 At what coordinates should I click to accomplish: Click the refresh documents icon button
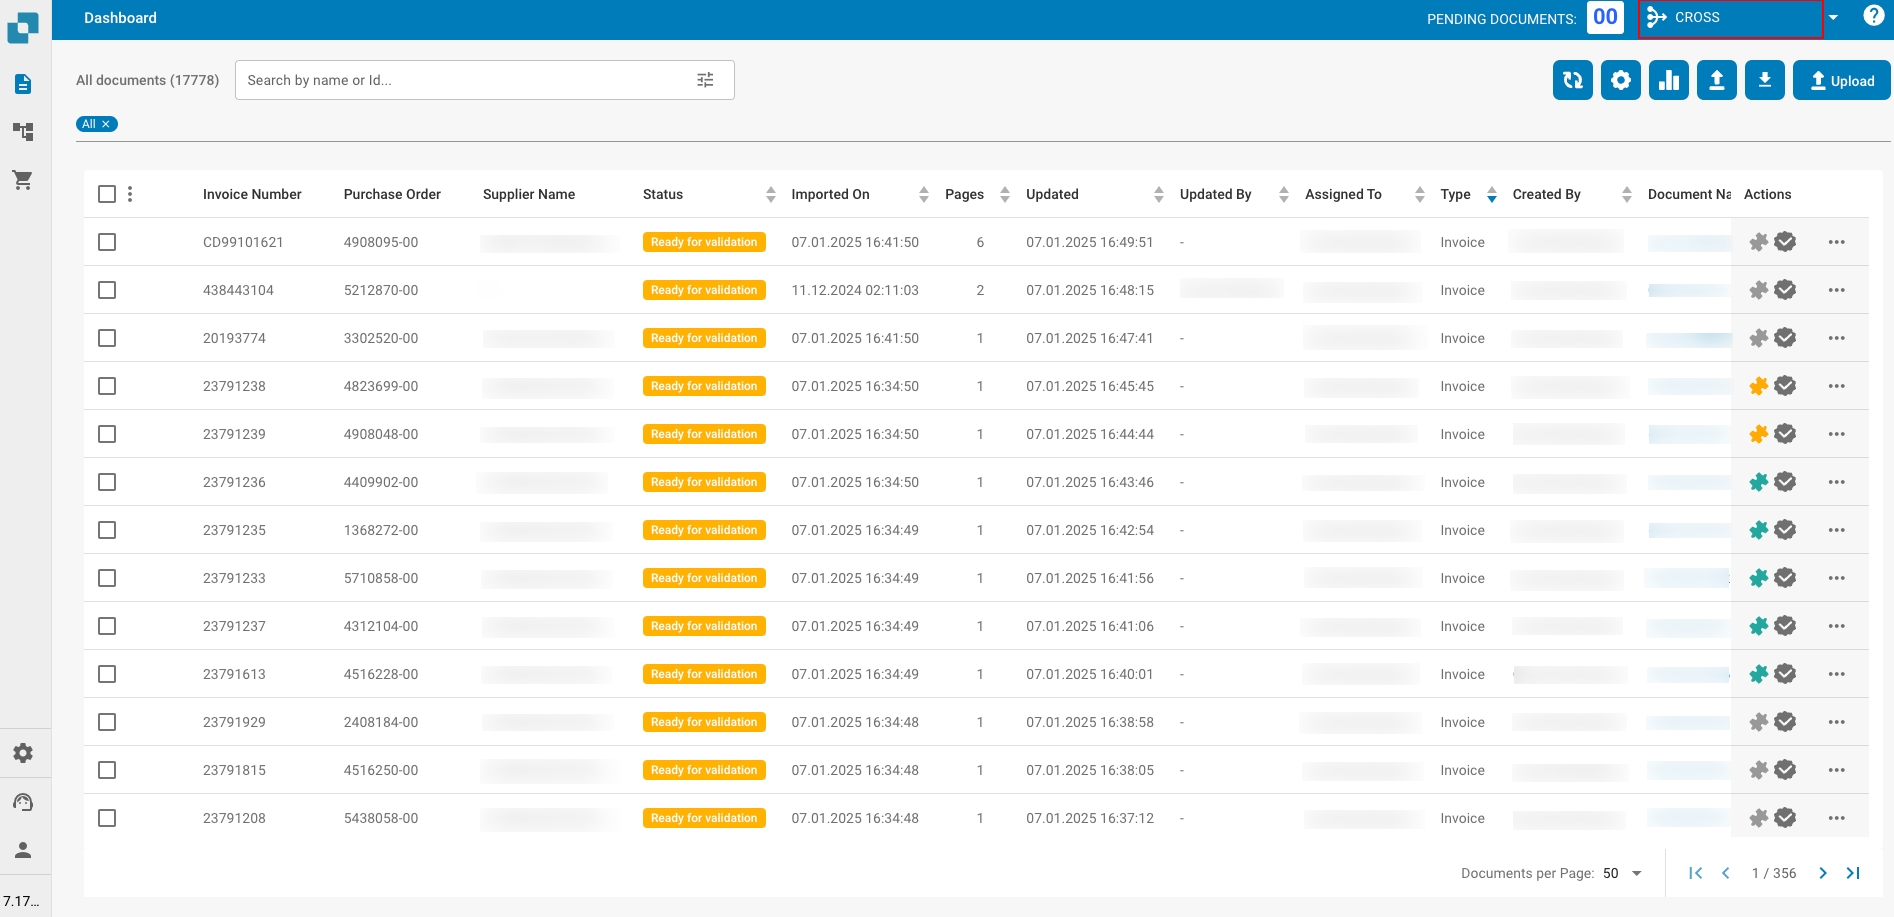pos(1572,80)
